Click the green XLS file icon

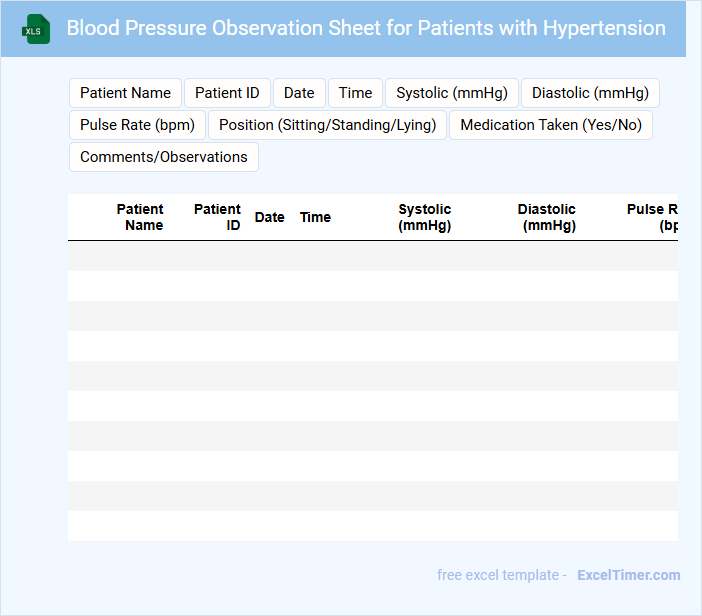(36, 29)
